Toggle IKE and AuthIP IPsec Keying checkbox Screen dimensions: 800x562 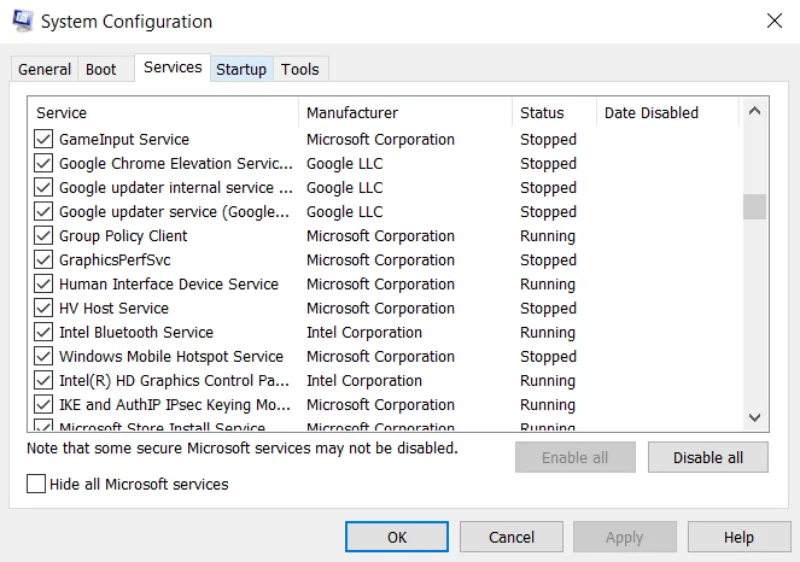click(43, 404)
